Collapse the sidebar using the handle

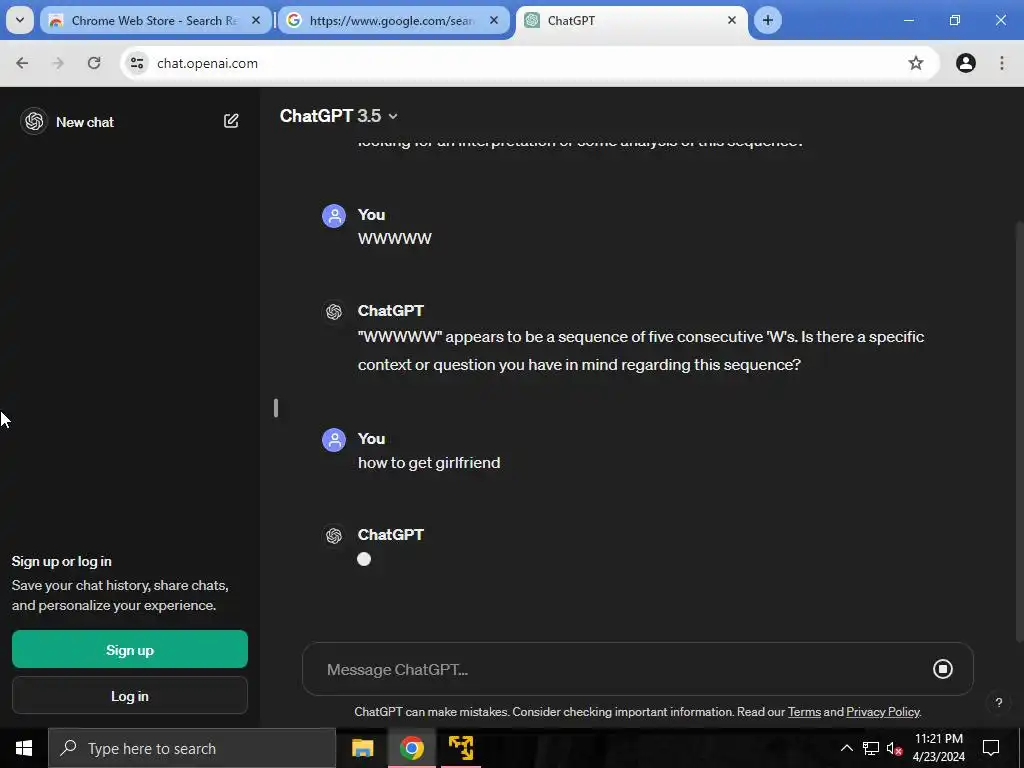click(276, 408)
